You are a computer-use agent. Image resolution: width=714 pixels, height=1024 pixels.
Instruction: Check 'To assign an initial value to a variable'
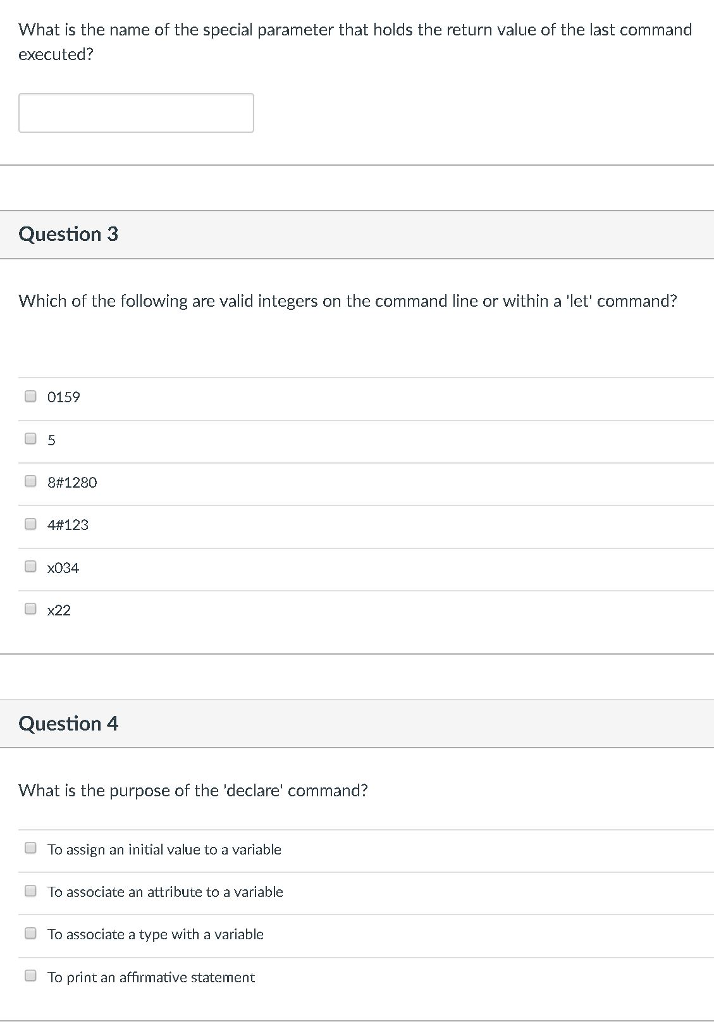tap(30, 847)
